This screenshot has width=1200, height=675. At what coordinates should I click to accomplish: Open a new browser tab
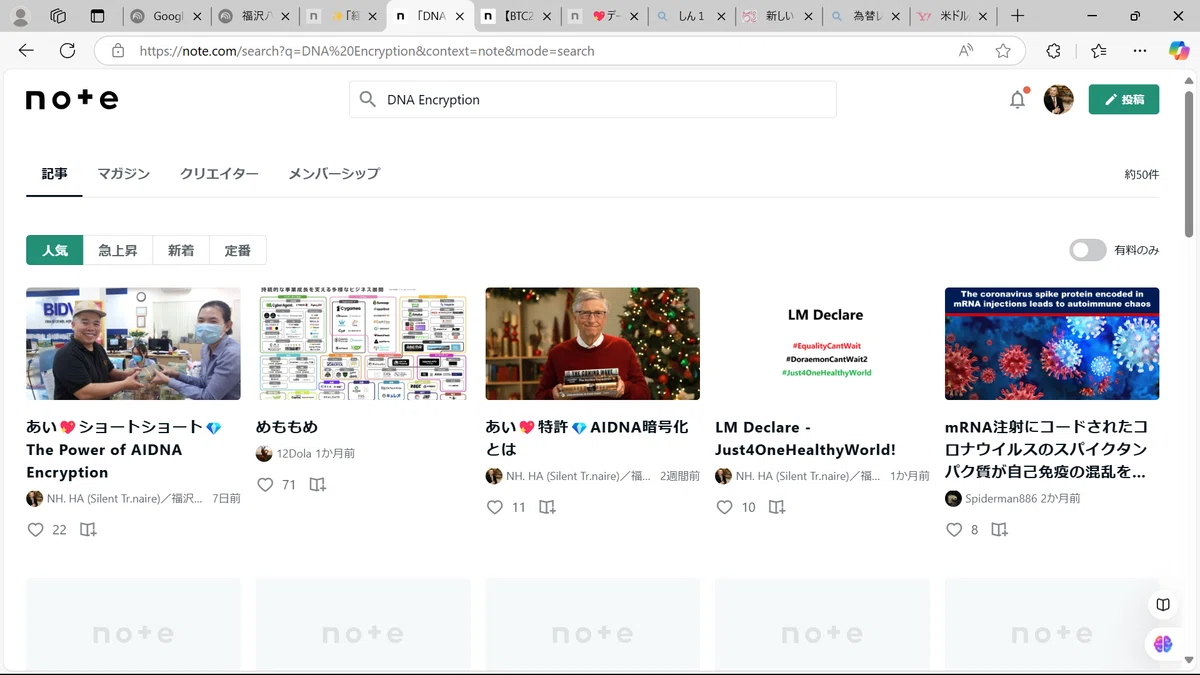(x=1017, y=16)
